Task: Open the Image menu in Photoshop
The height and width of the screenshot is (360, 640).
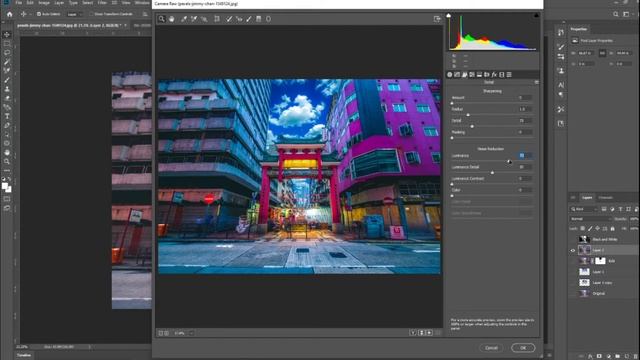Action: (x=44, y=2)
